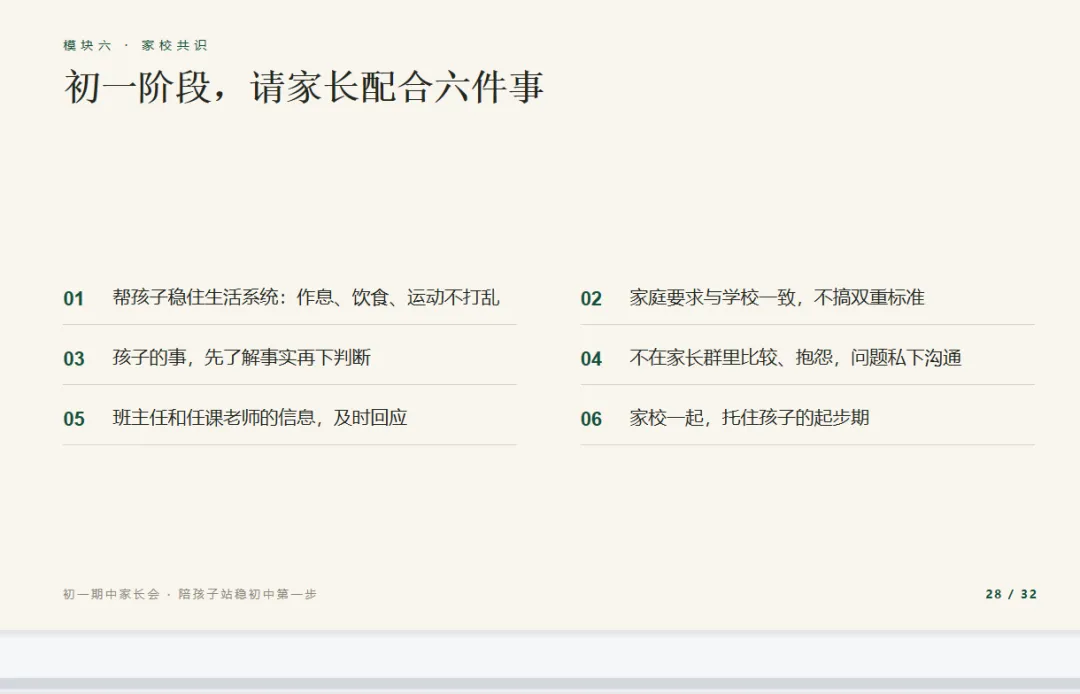Click the header label 模块六 · 家校共识
Screen dimensions: 1080x694
click(x=135, y=45)
